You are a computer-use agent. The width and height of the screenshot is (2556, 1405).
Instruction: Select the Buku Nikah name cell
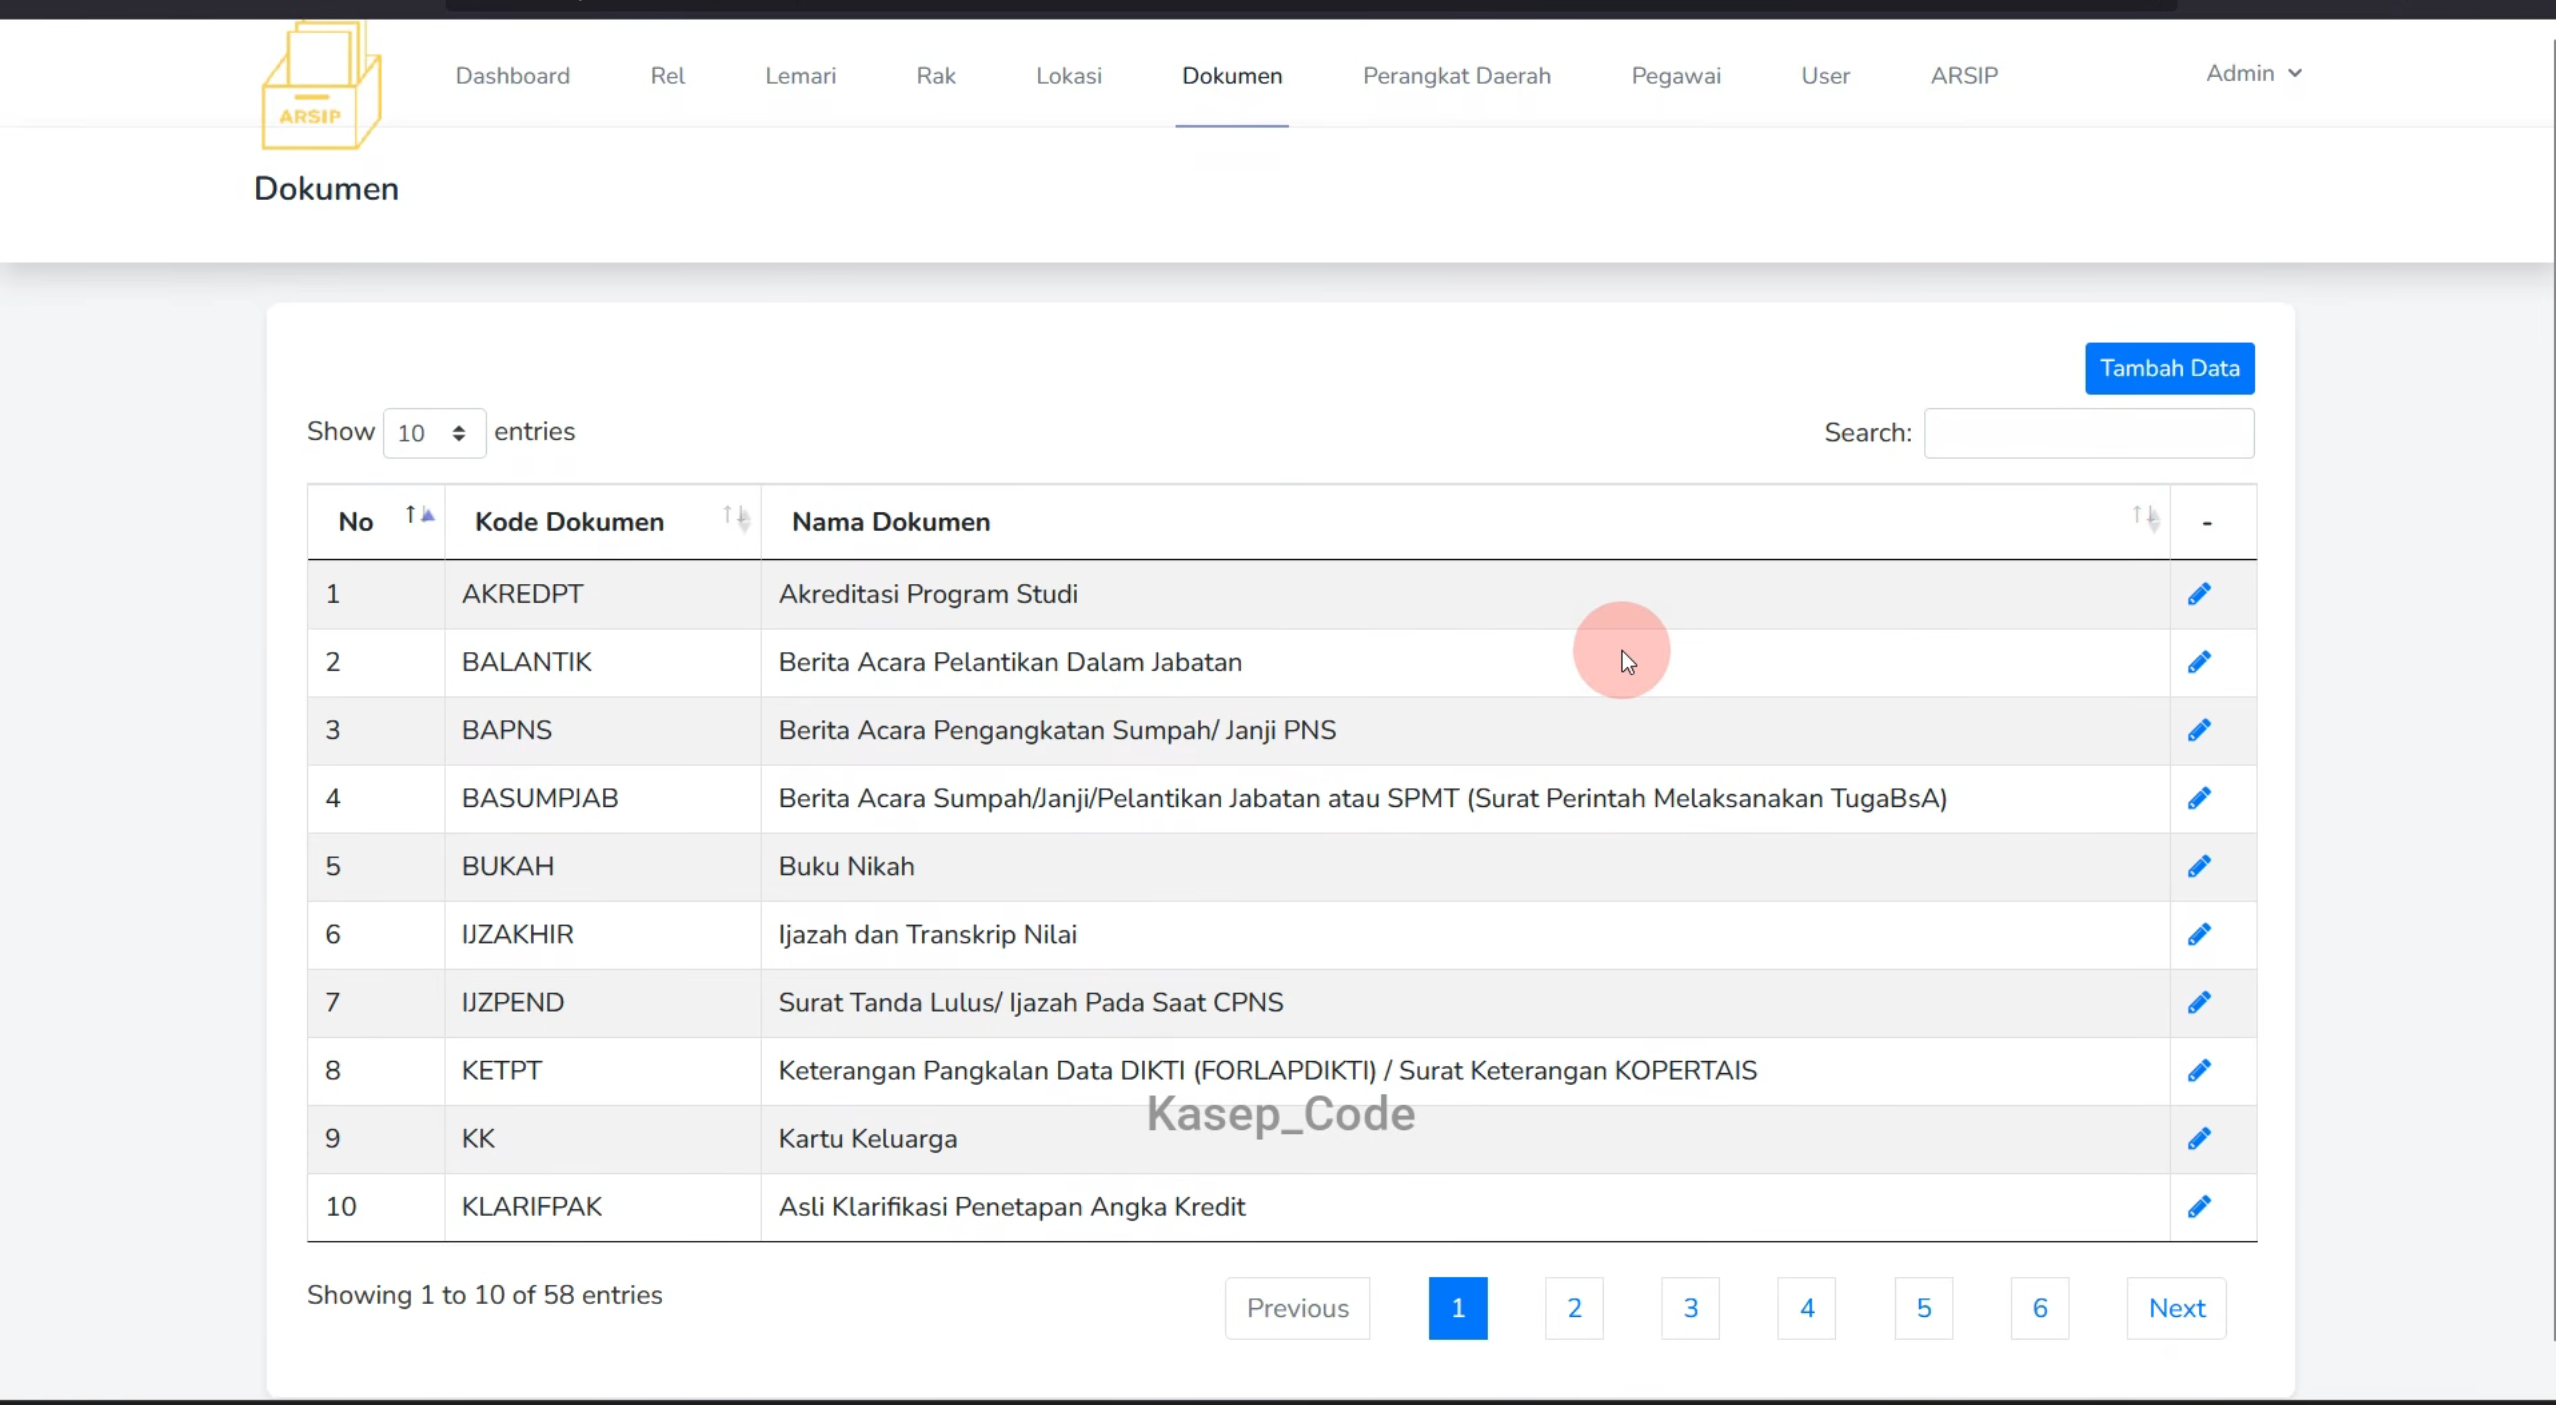click(1465, 866)
